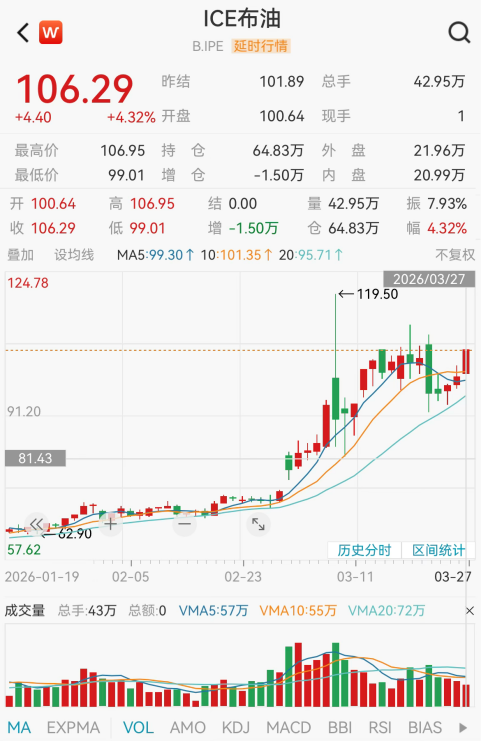Viewport: 481px width, 741px height.
Task: Open 历史分时 historical intraday view
Action: (364, 551)
